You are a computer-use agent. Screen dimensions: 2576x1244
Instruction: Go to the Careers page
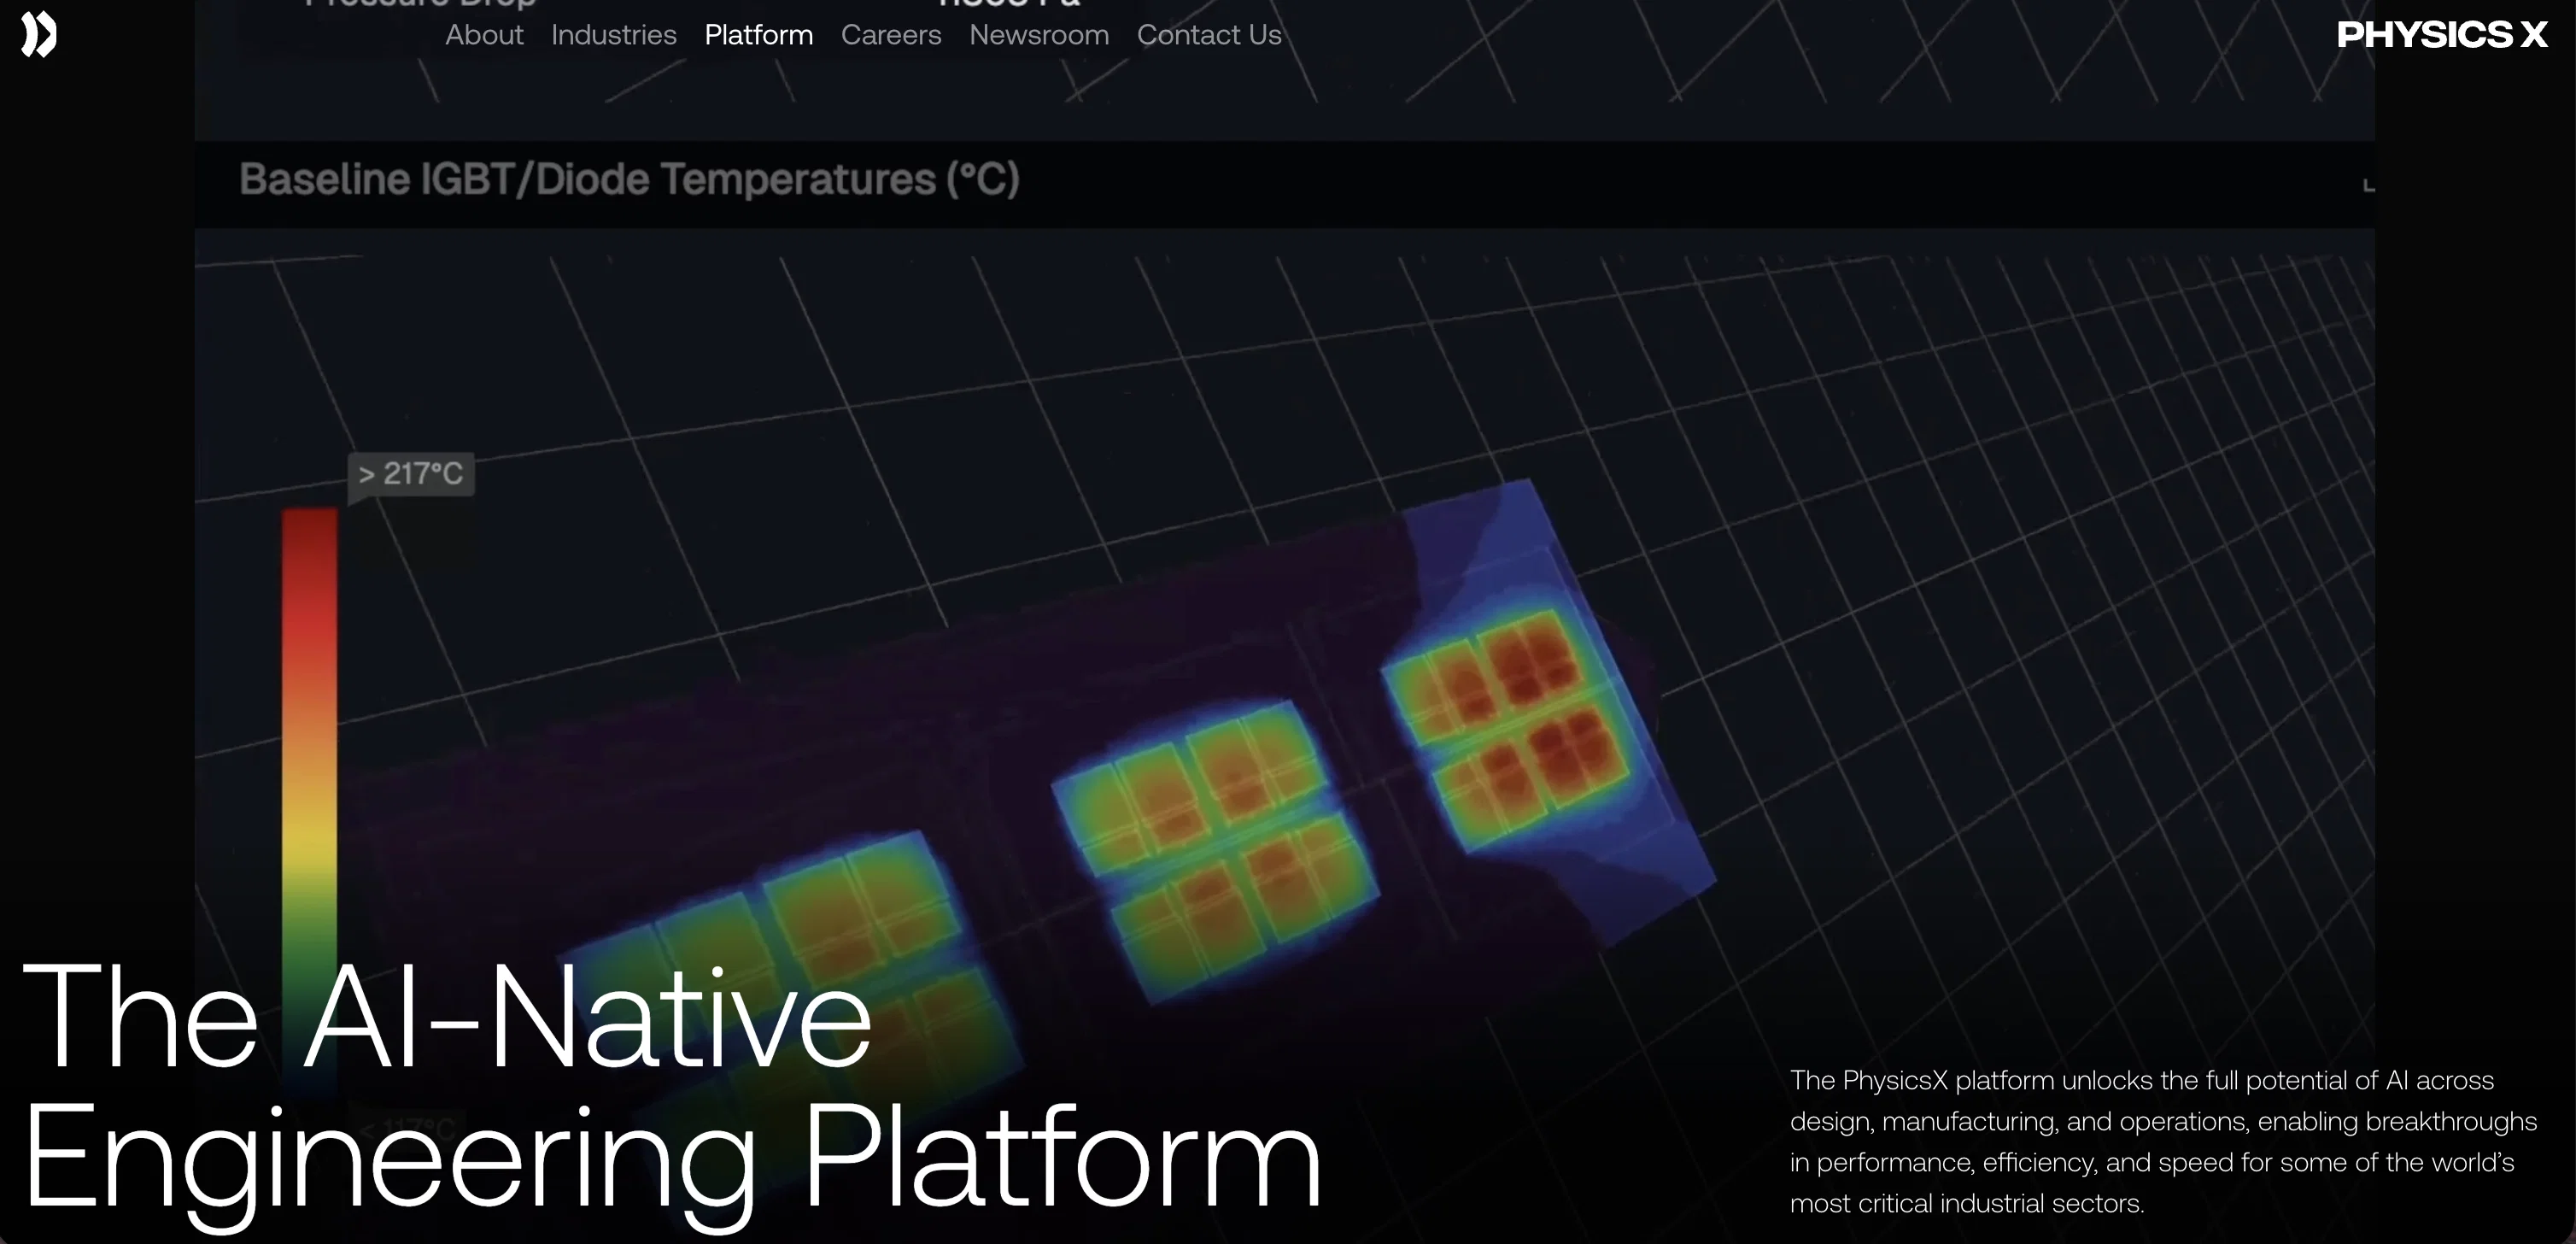pos(891,35)
